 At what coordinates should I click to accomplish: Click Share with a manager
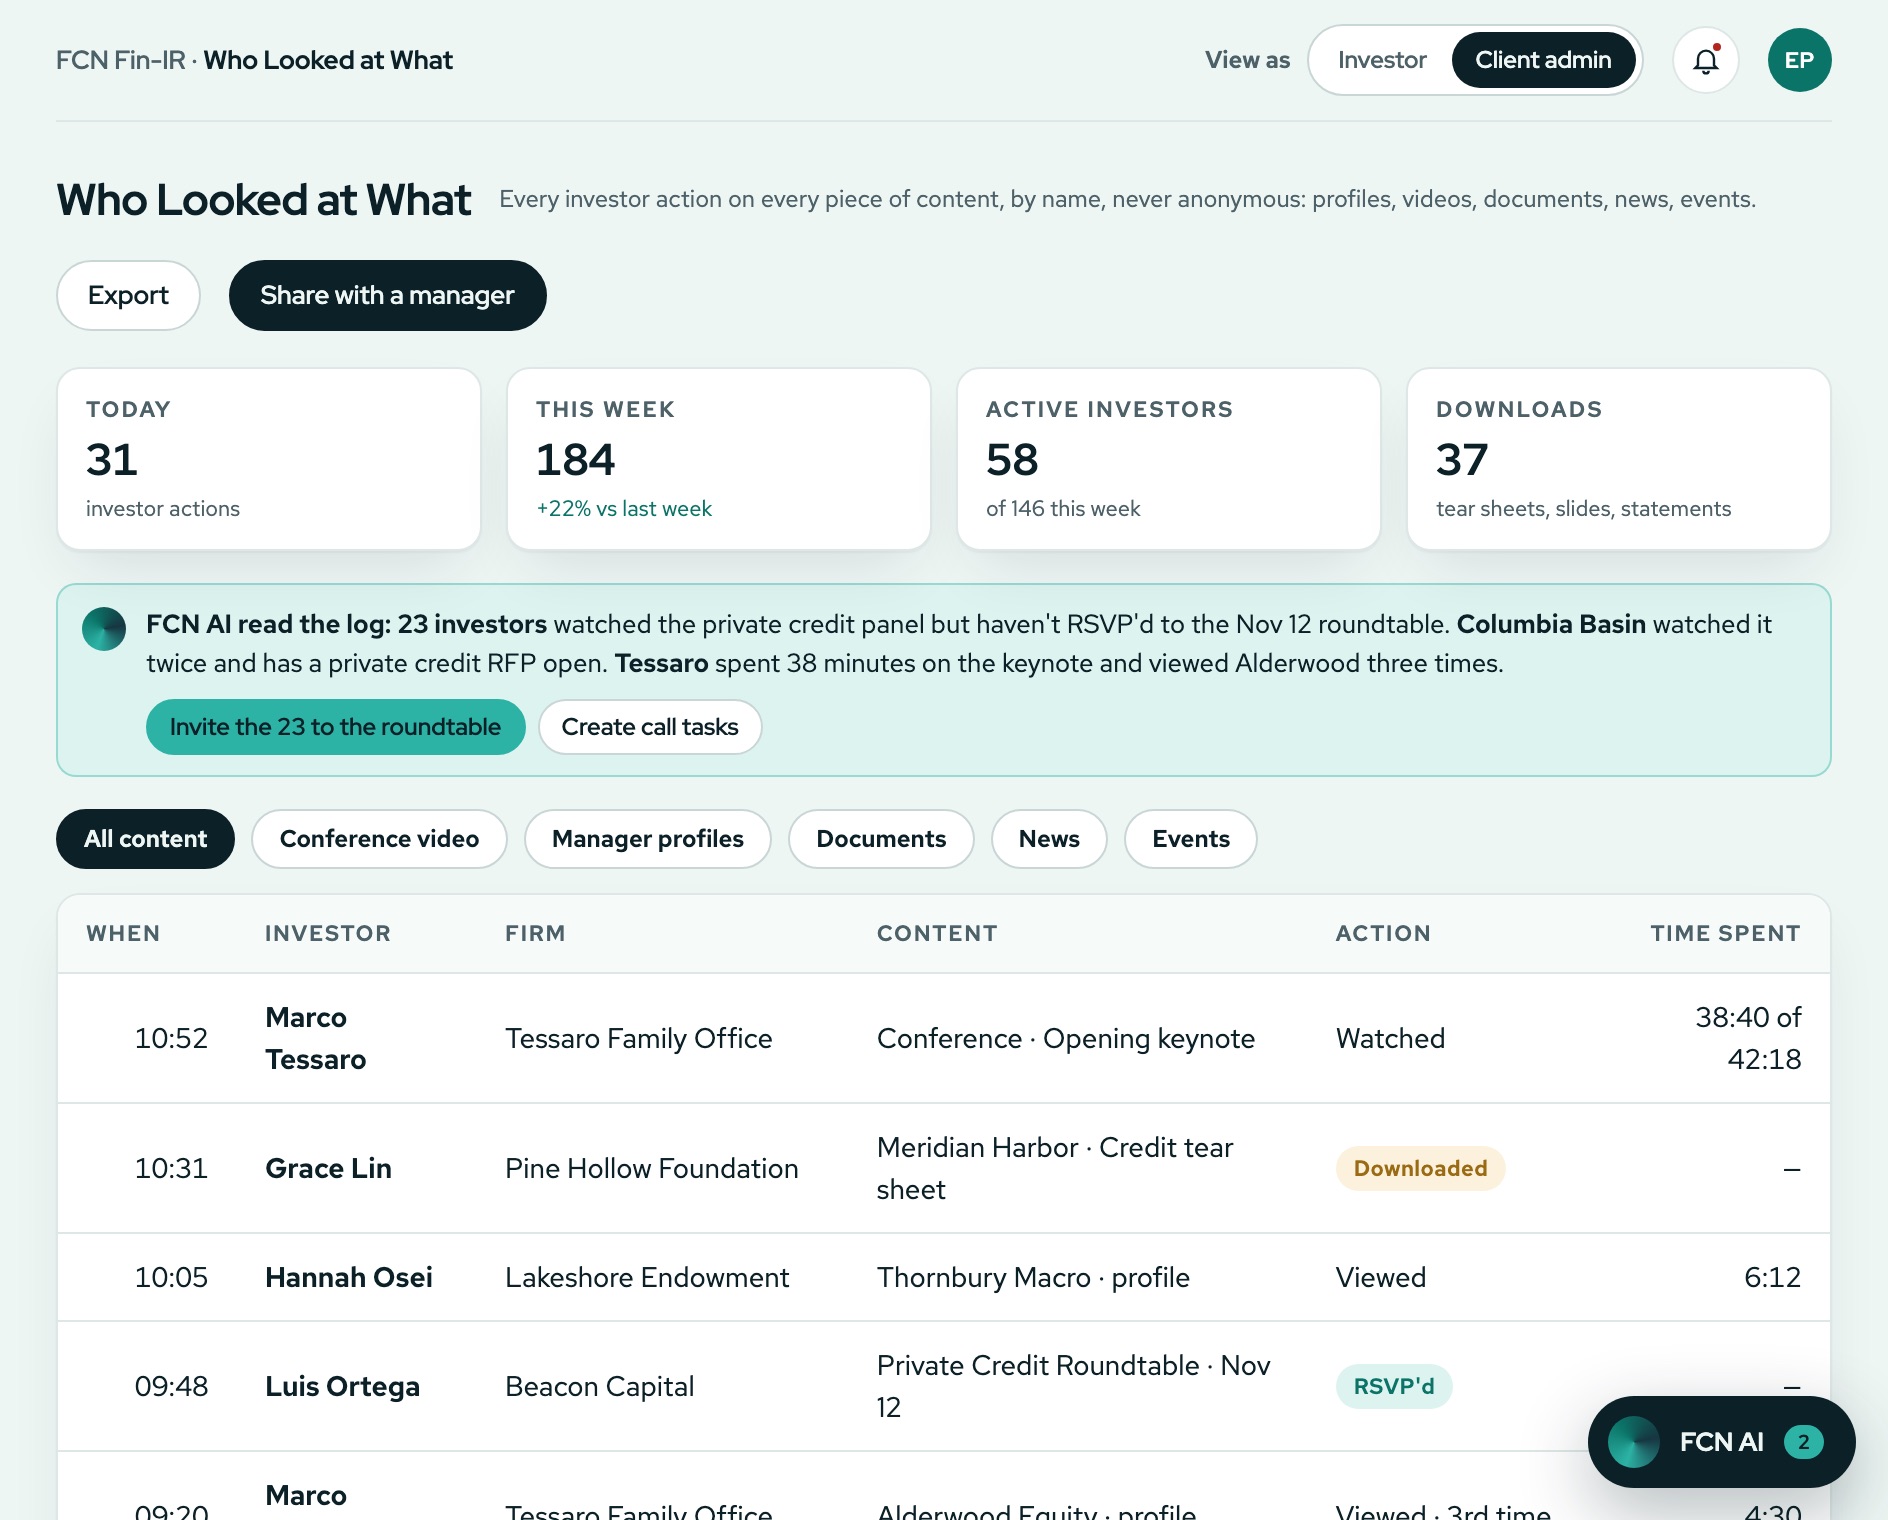[387, 295]
